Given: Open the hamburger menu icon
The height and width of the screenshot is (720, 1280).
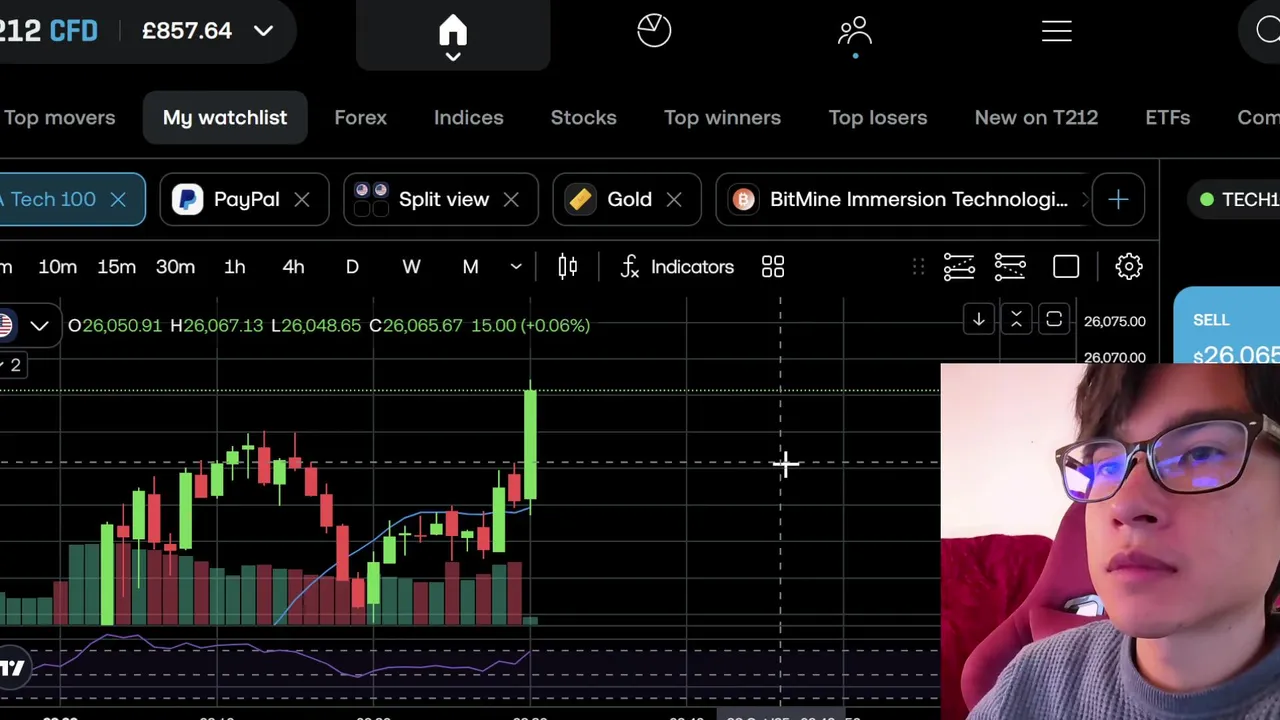Looking at the screenshot, I should pos(1057,31).
